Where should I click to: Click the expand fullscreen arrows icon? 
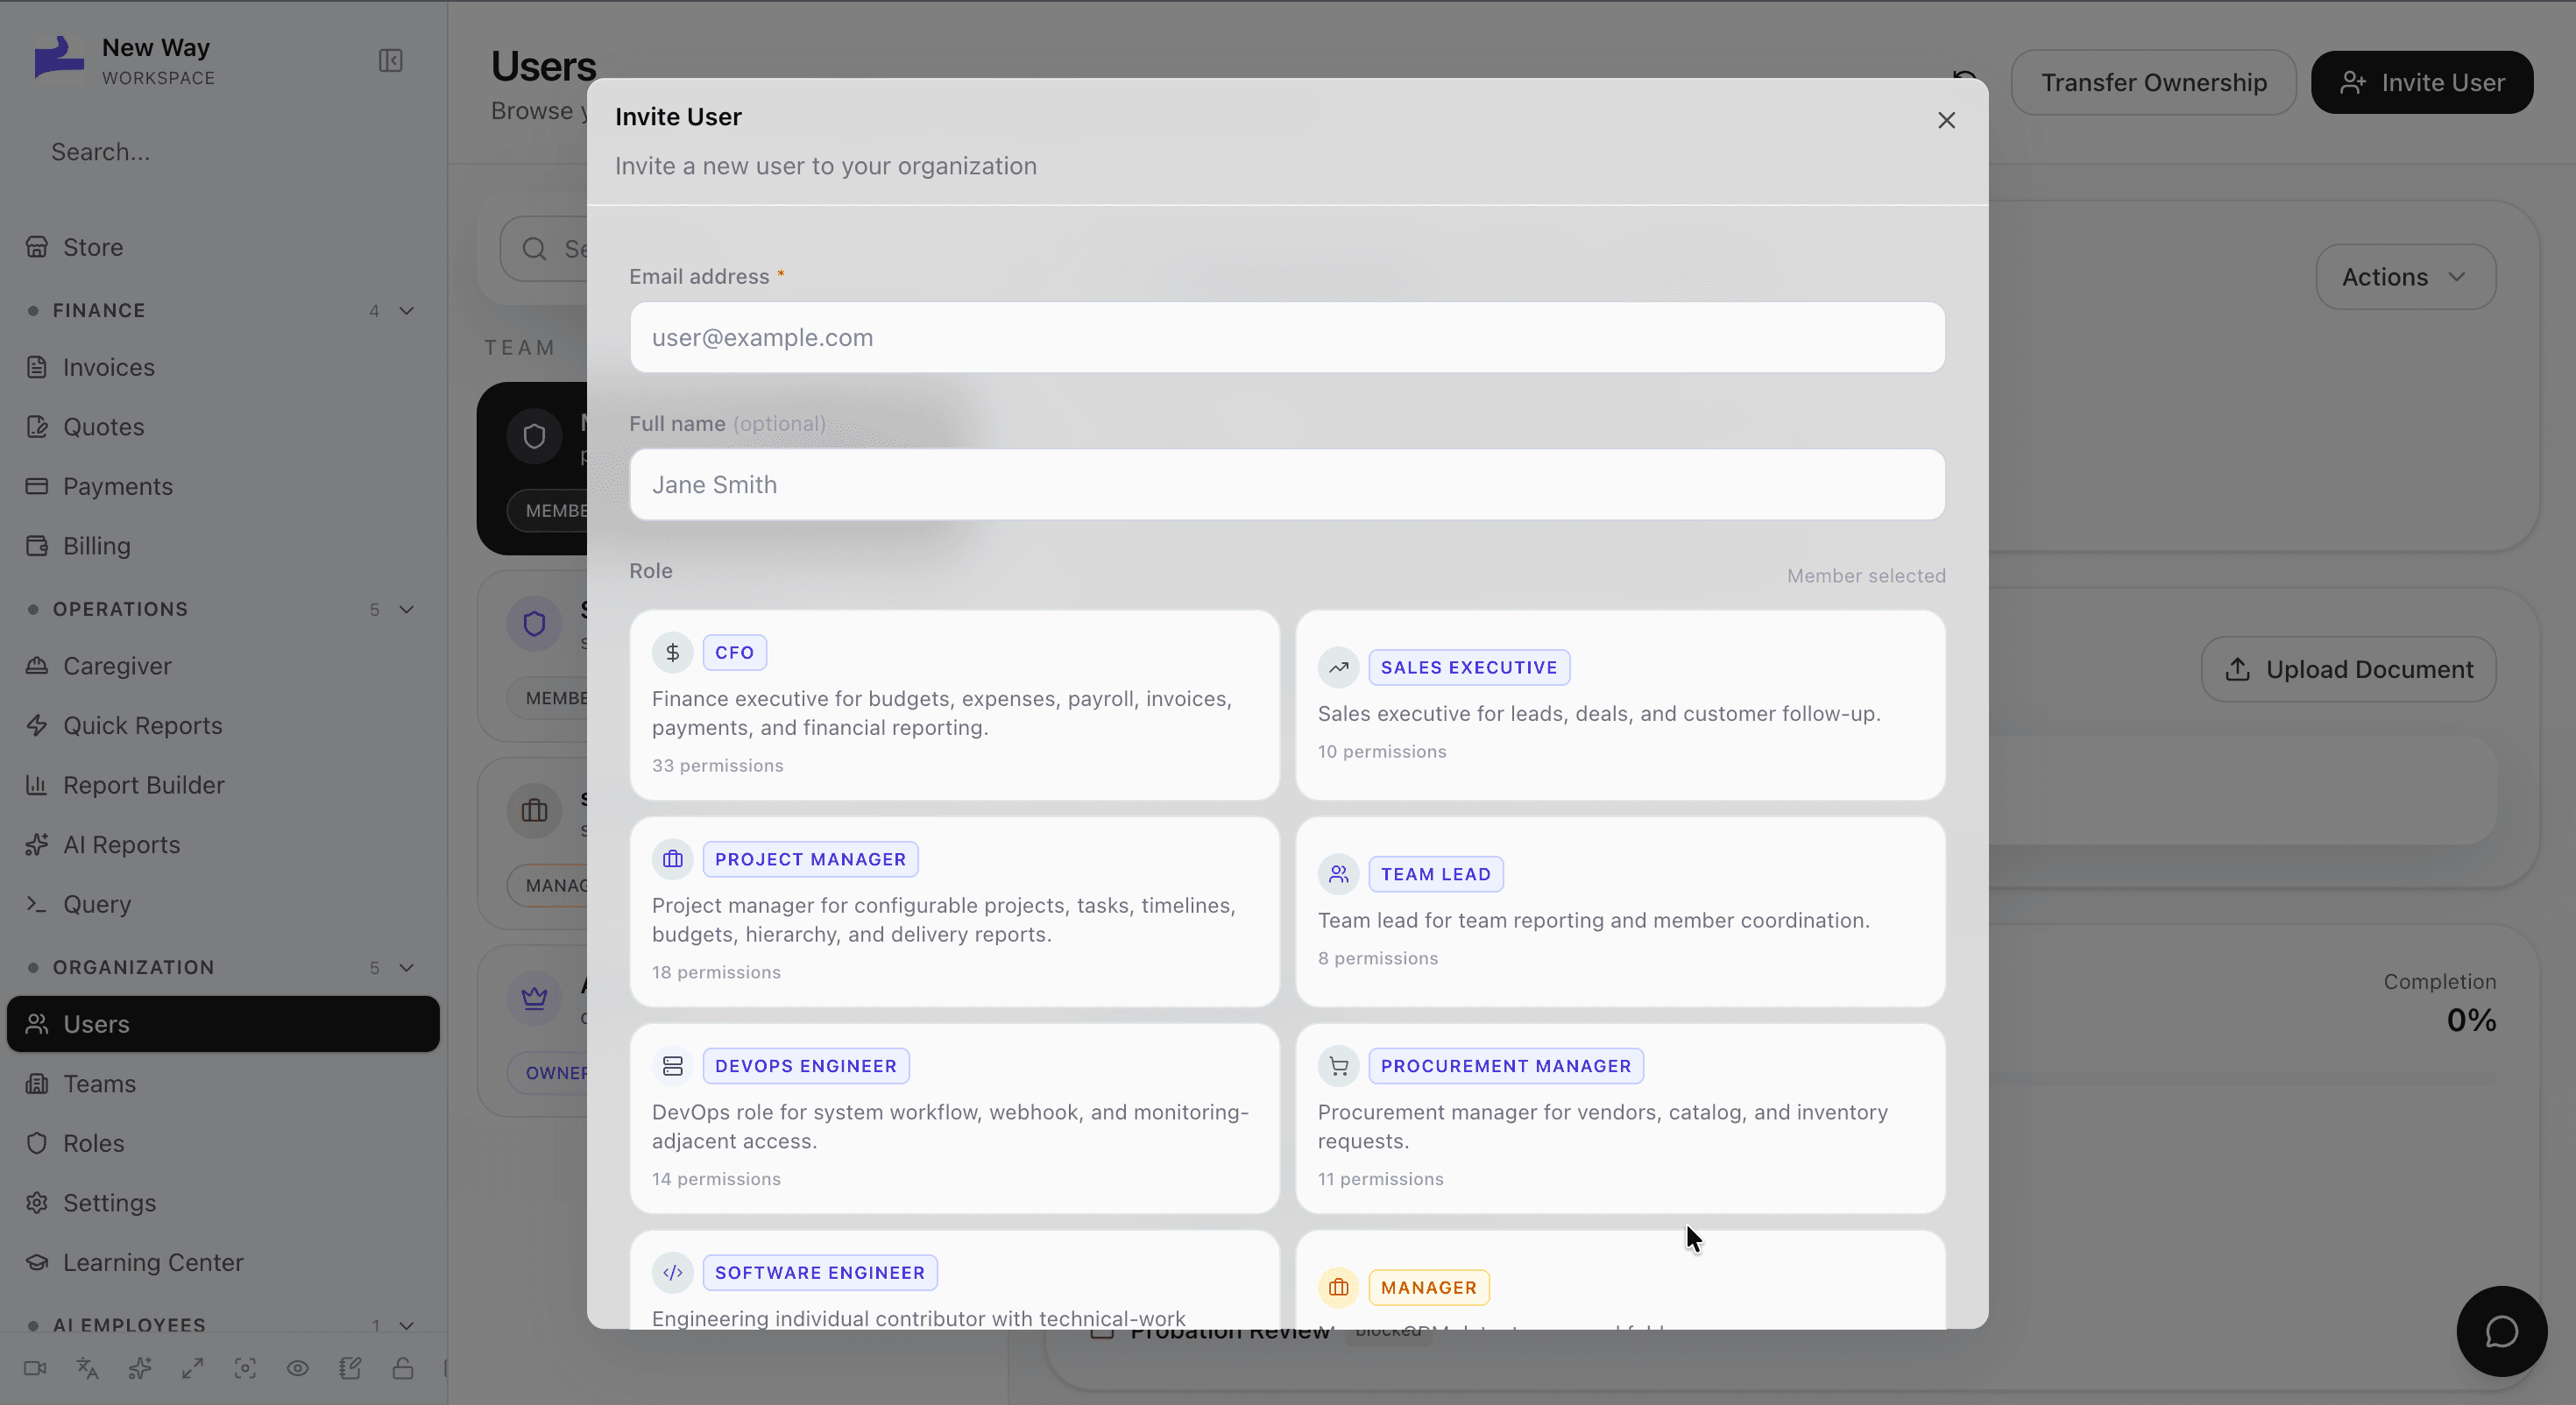(x=193, y=1368)
